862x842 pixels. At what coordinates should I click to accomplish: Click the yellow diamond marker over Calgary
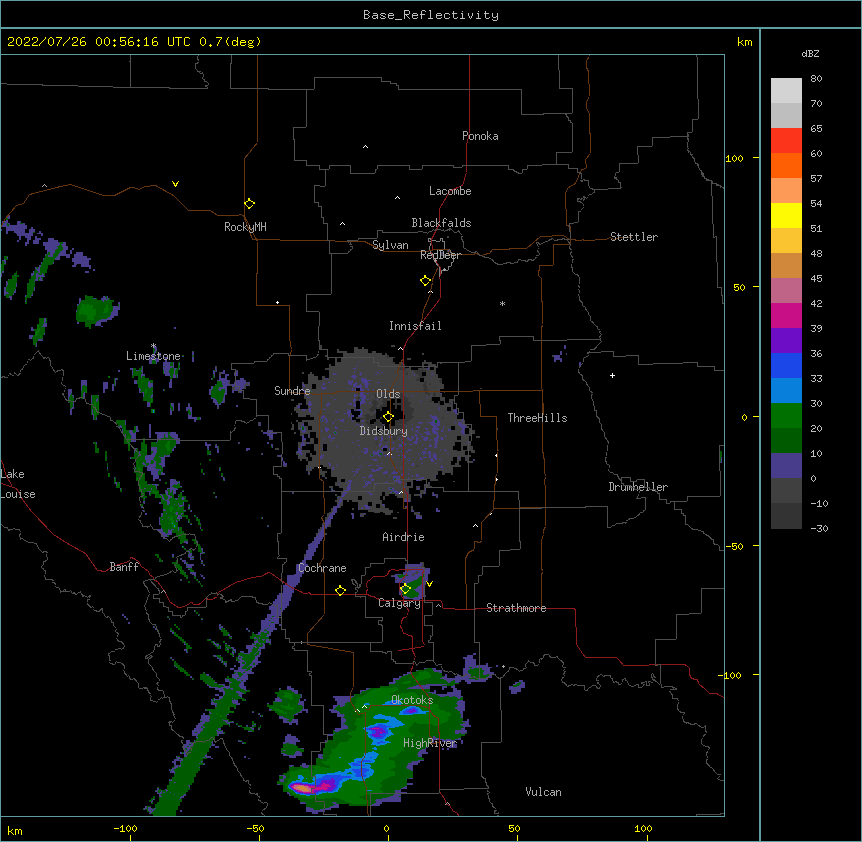tap(405, 589)
